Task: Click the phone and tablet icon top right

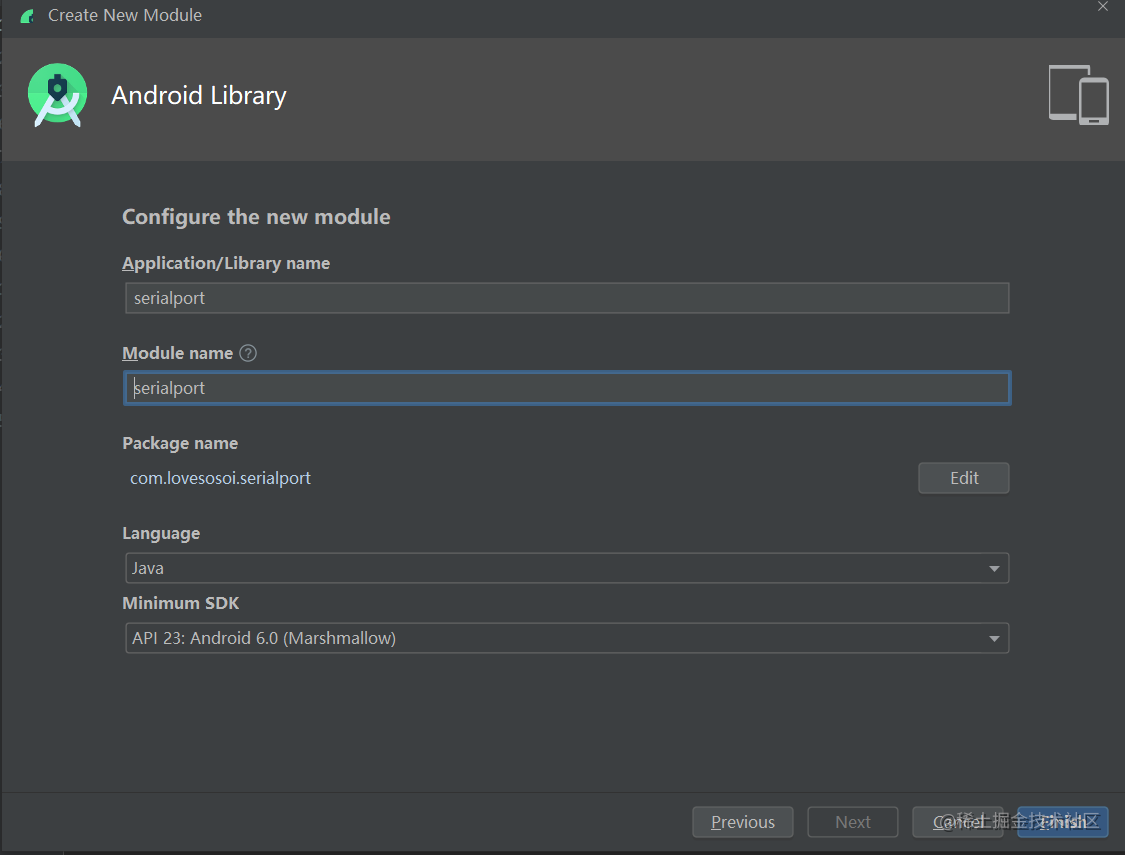Action: (x=1077, y=95)
